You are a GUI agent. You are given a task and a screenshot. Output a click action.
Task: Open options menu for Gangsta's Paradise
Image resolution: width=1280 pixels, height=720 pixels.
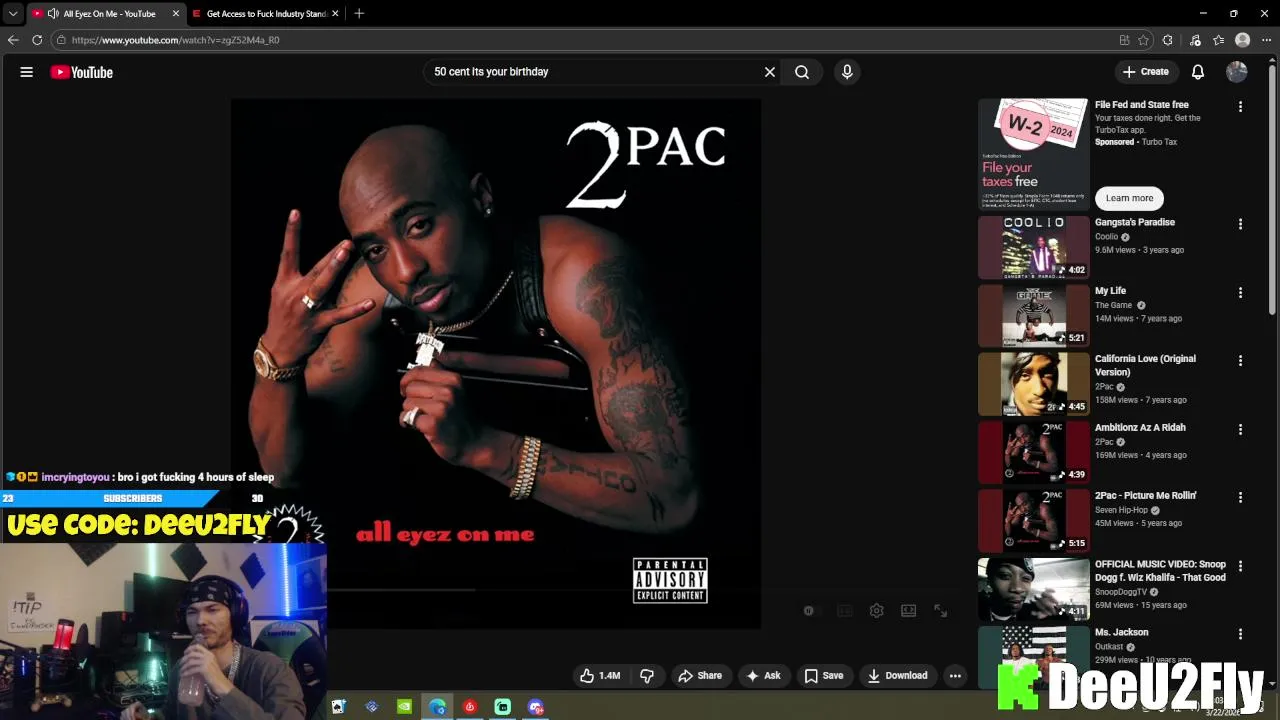1240,224
